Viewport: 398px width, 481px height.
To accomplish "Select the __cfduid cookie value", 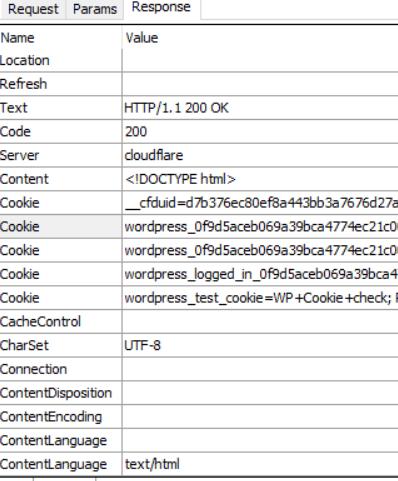I will tap(261, 203).
